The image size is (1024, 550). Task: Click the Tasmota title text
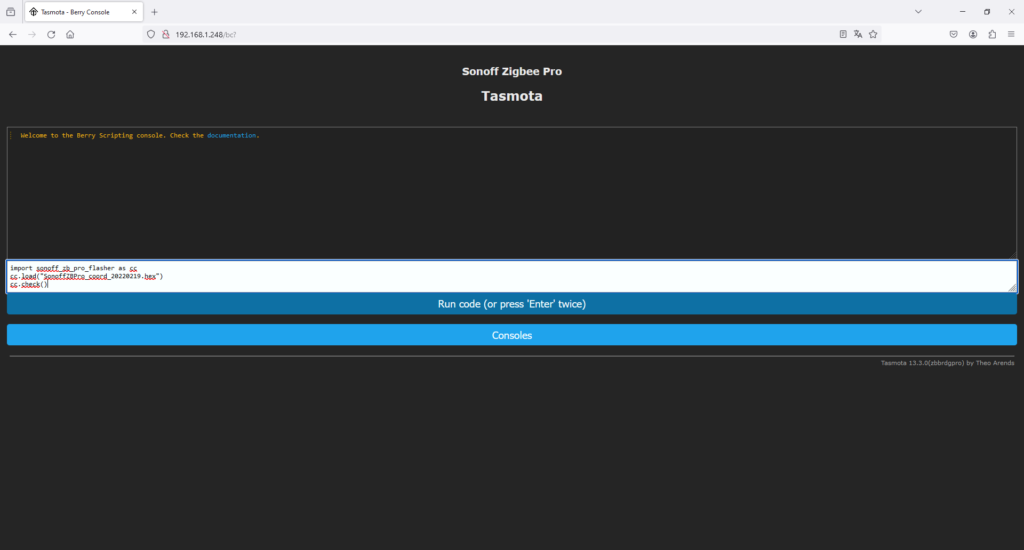point(512,96)
